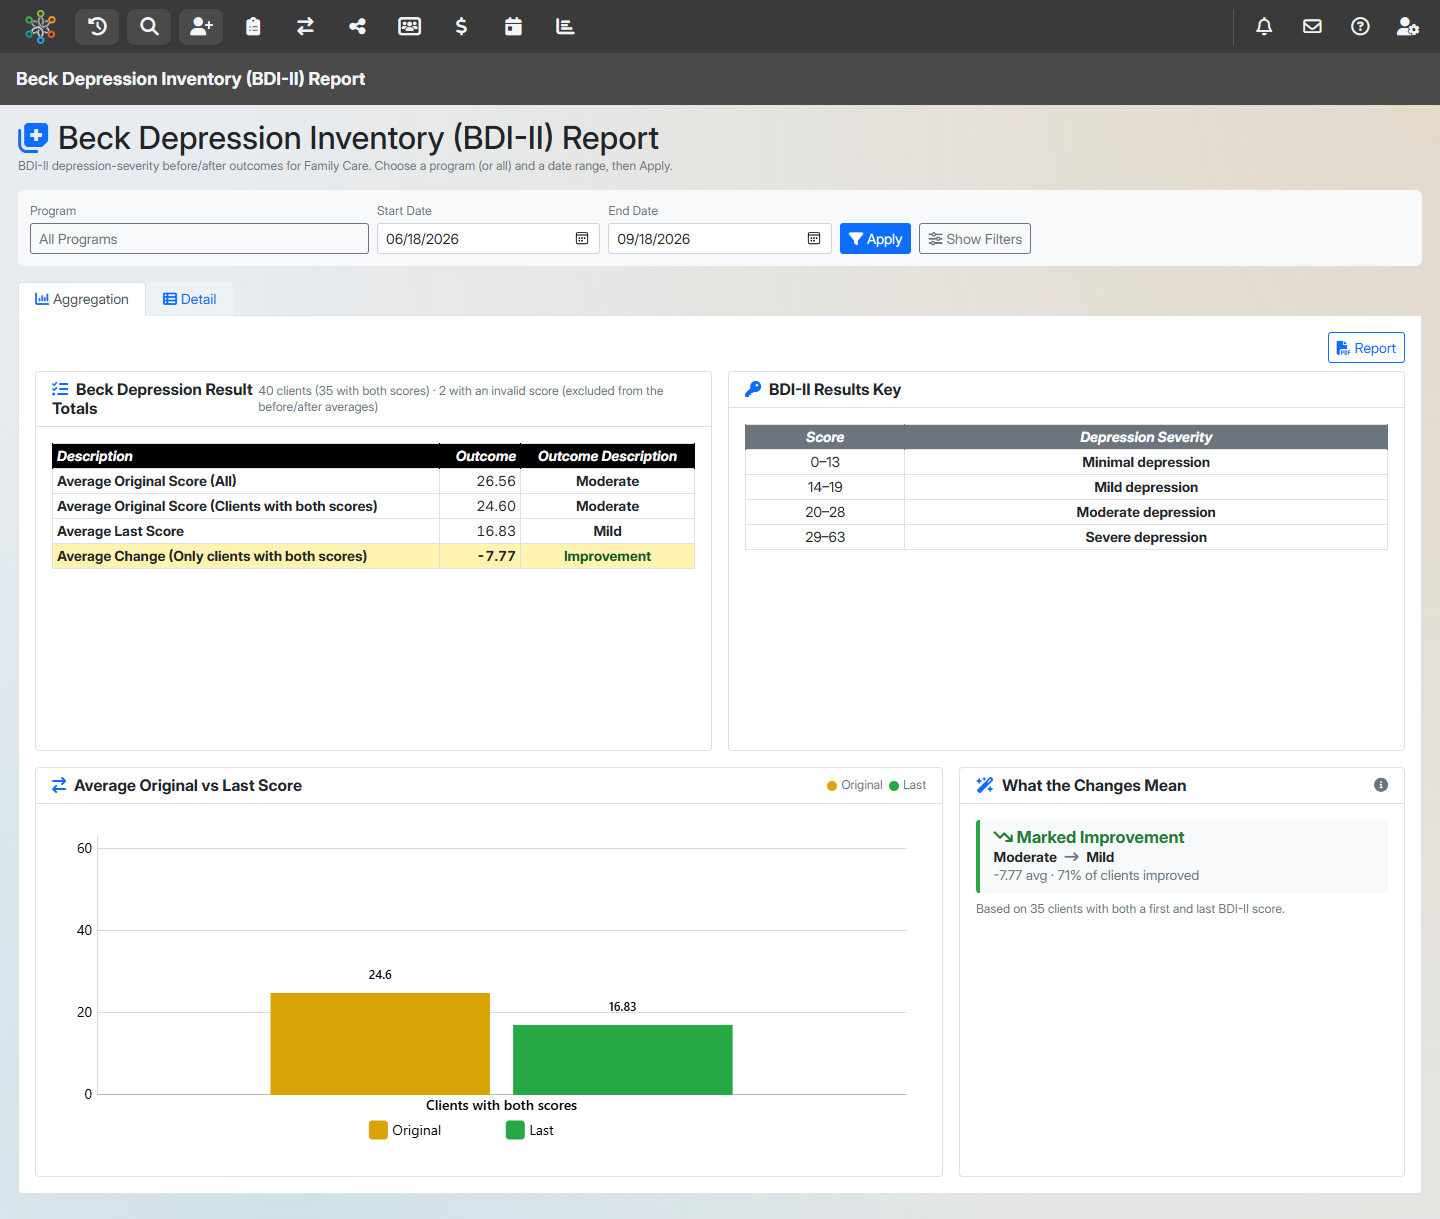Click the orange Original swatch below chart
Screen dimensions: 1440x1219
(378, 1130)
